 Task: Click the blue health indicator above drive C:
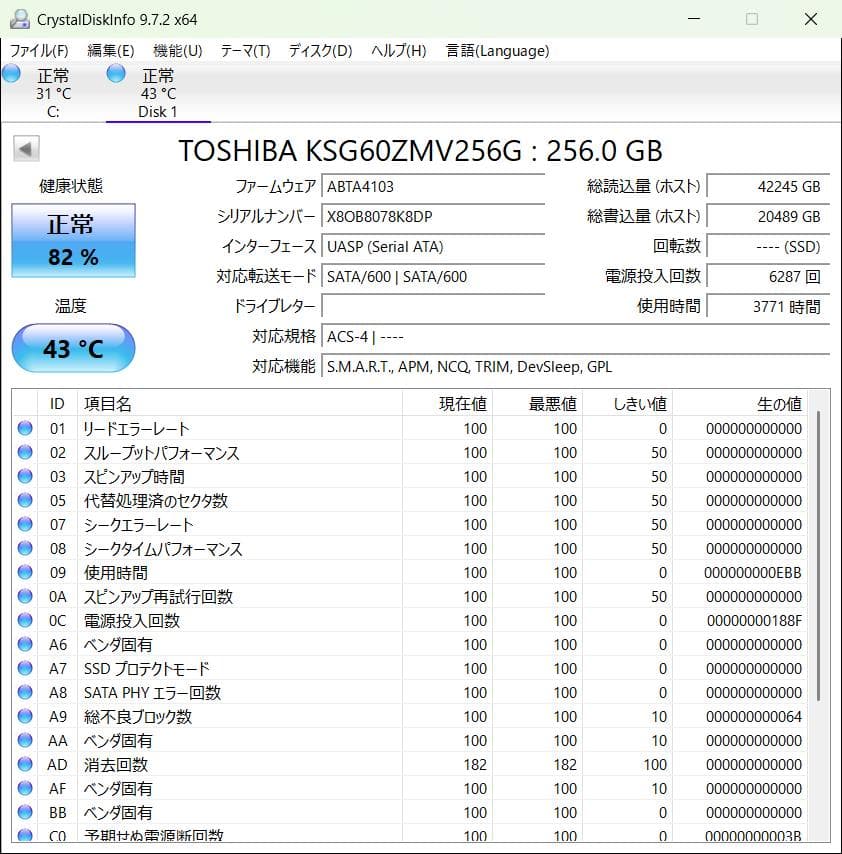click(x=12, y=73)
